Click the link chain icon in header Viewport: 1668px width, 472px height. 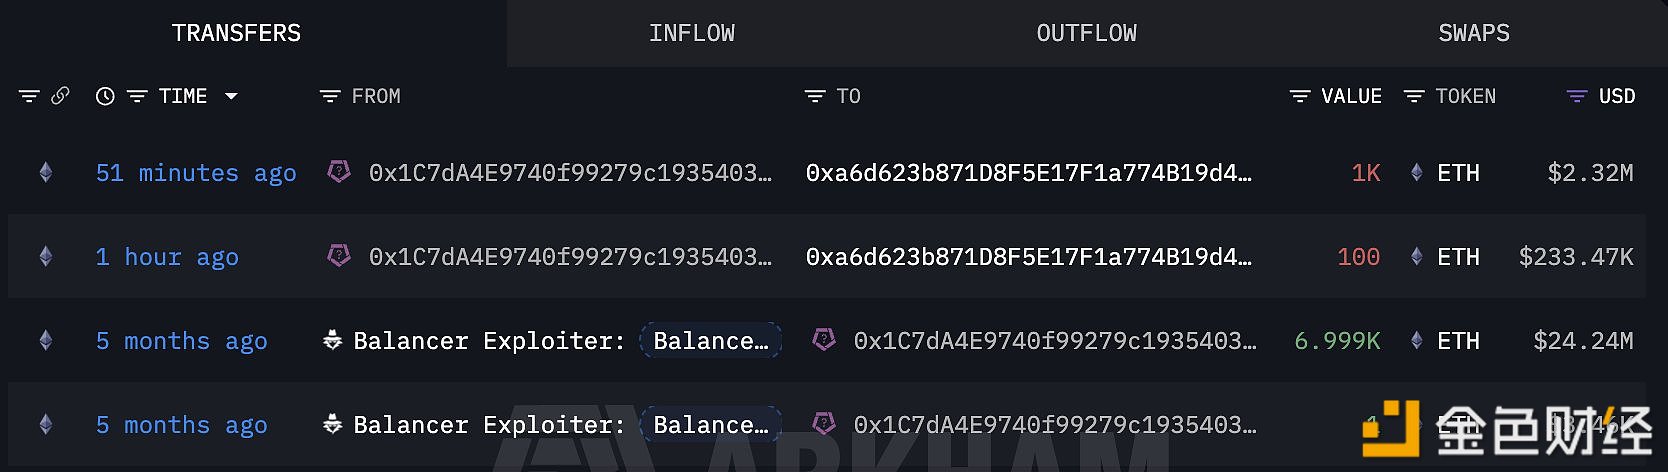pyautogui.click(x=60, y=96)
